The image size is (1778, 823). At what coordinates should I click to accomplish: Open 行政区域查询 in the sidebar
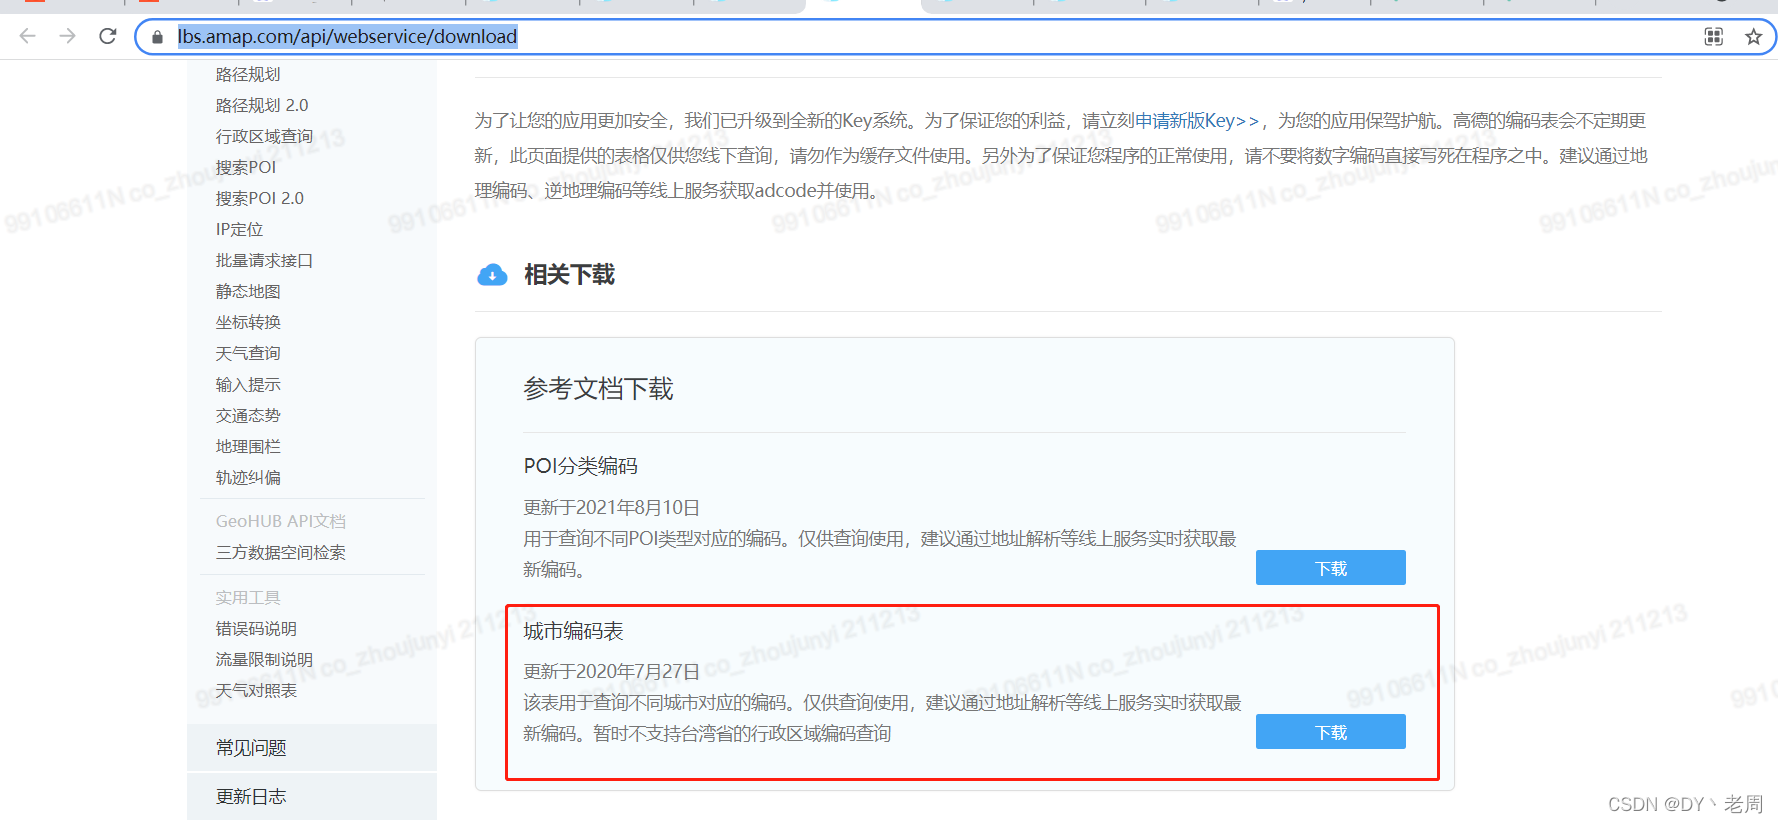[264, 136]
